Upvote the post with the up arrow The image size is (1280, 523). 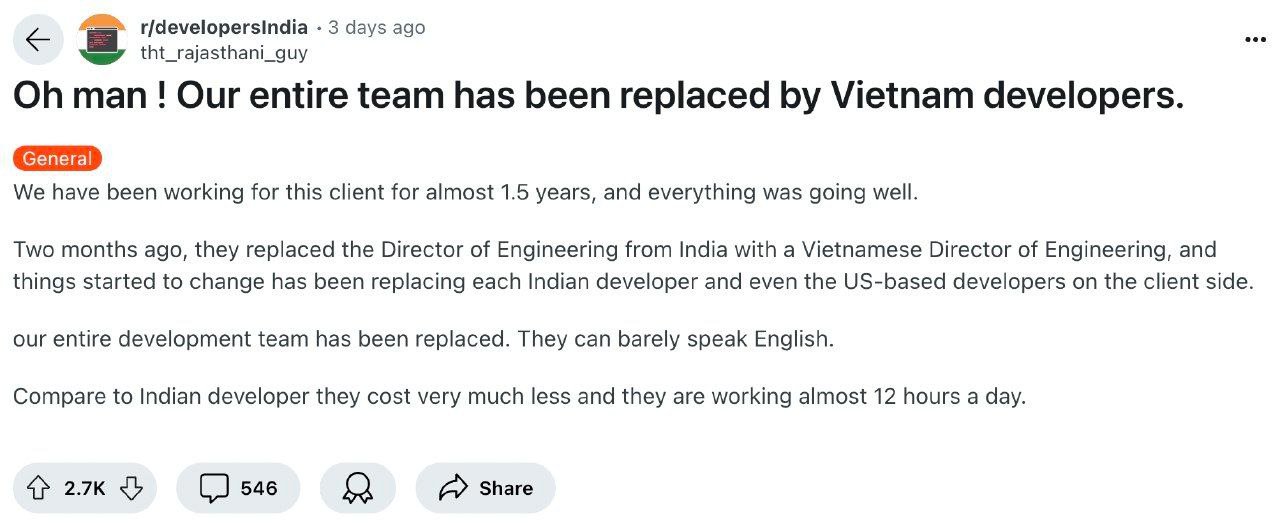coord(38,488)
